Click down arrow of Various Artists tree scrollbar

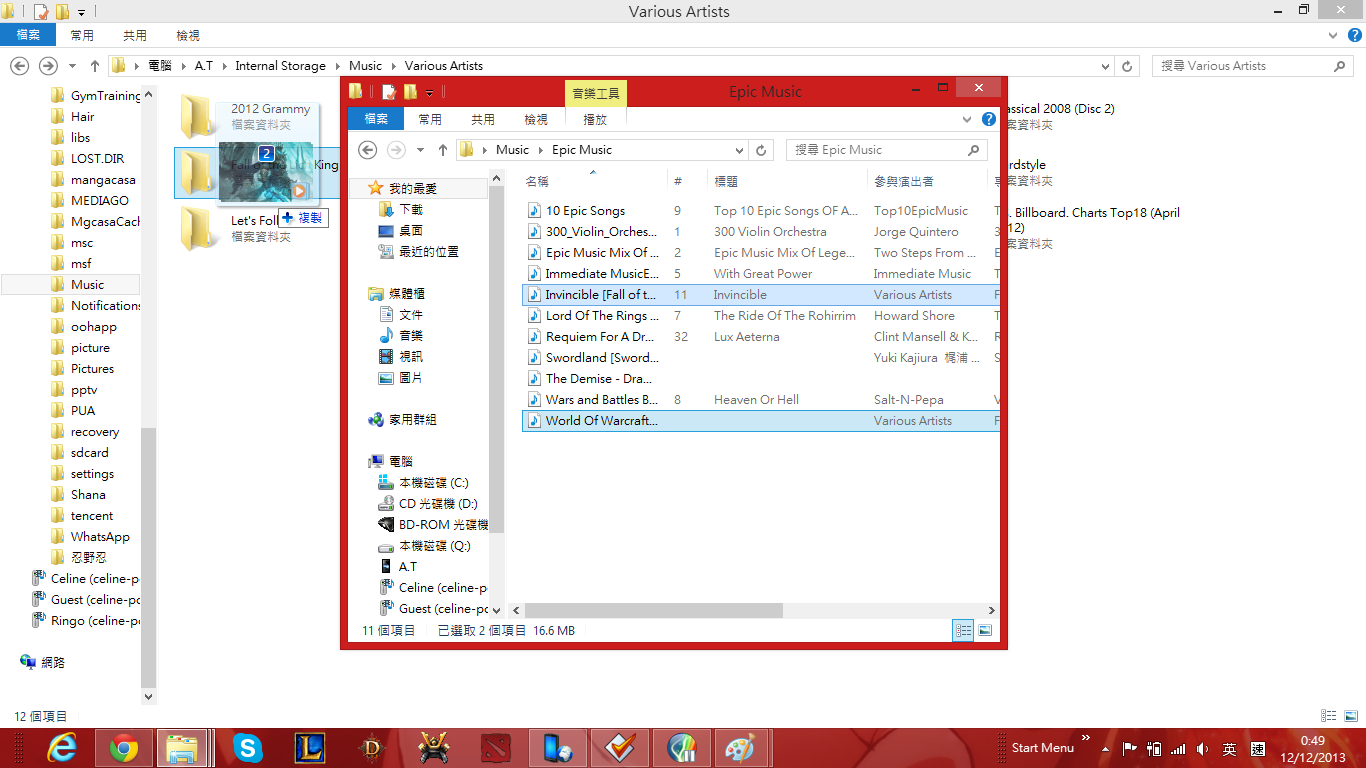(149, 696)
